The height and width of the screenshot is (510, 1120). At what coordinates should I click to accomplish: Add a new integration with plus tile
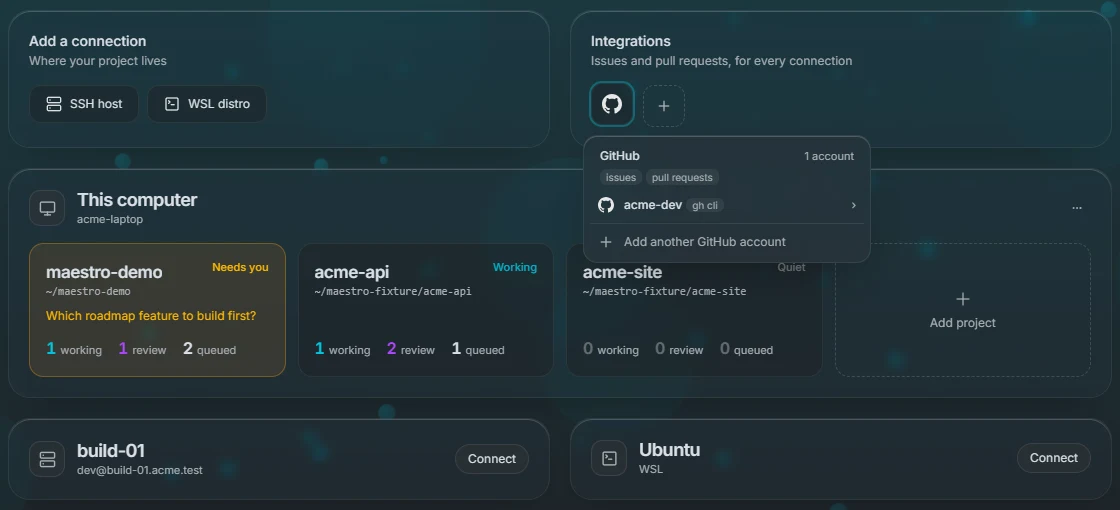[x=664, y=106]
